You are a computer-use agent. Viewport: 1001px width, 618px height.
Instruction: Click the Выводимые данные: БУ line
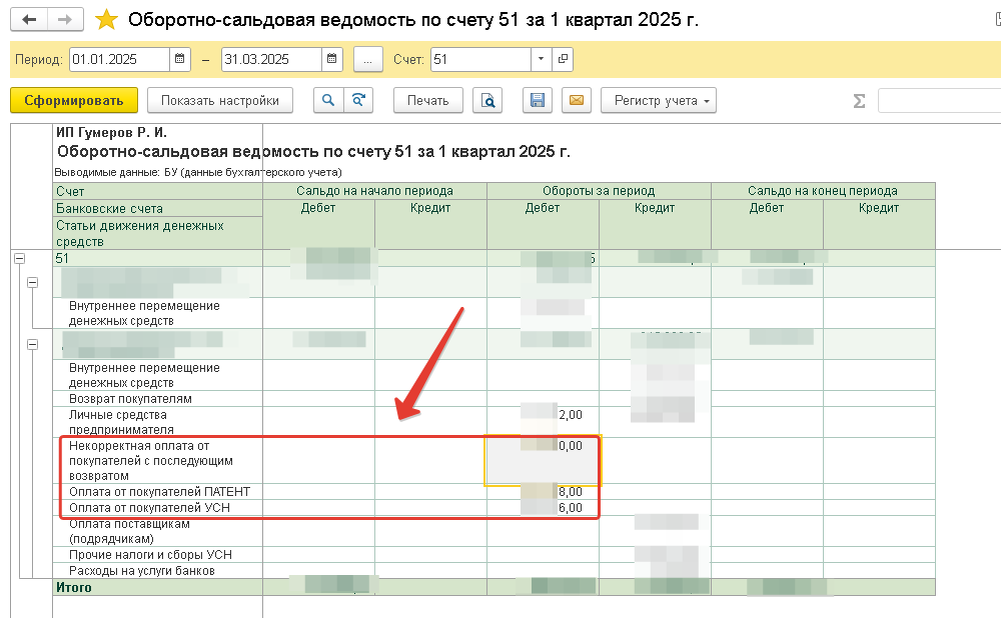198,172
